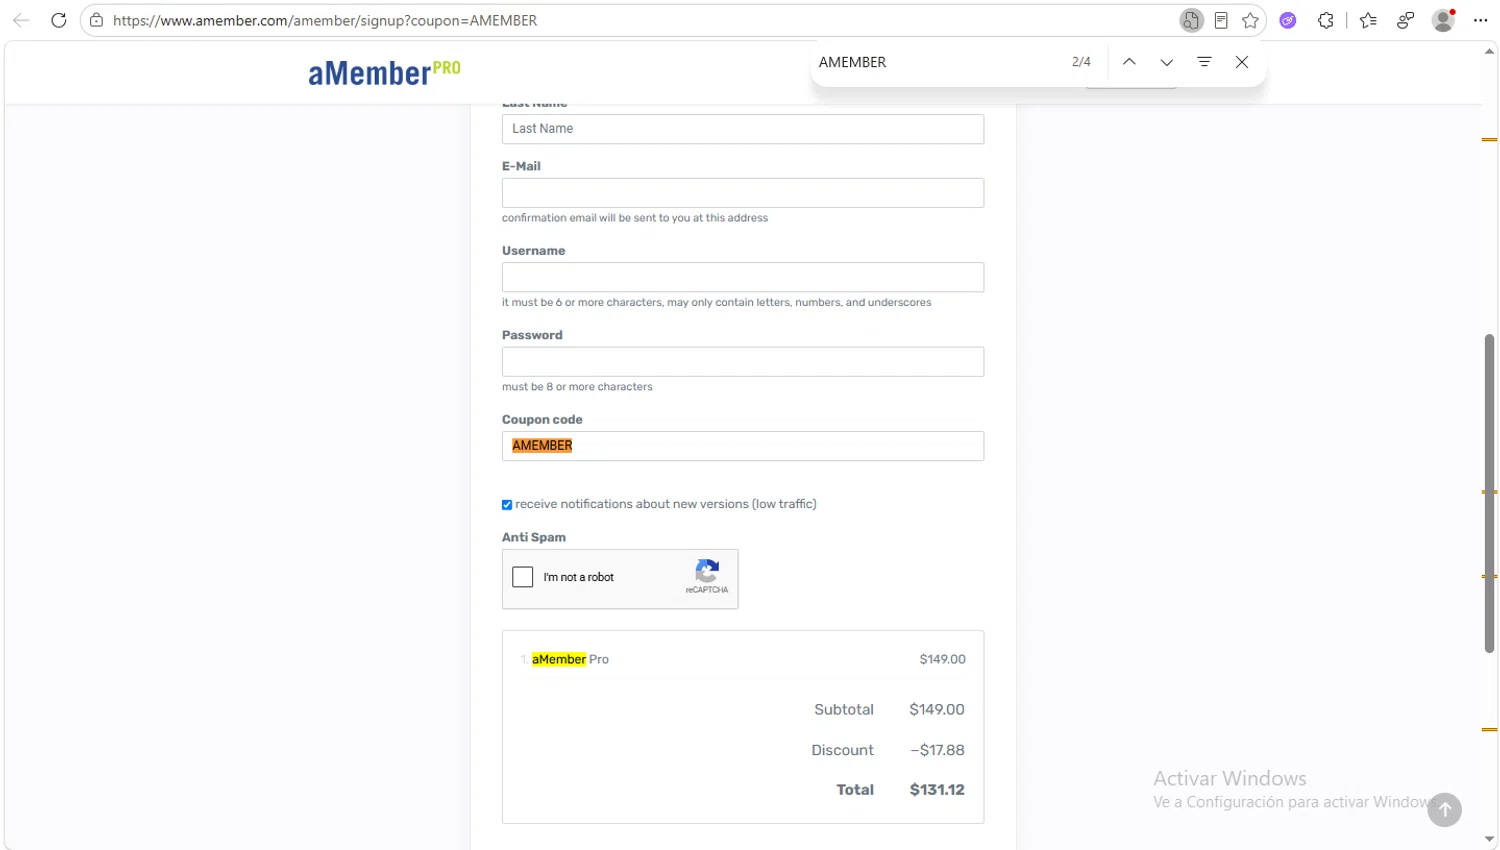Click the Coupon code label
The image size is (1500, 850).
point(542,420)
